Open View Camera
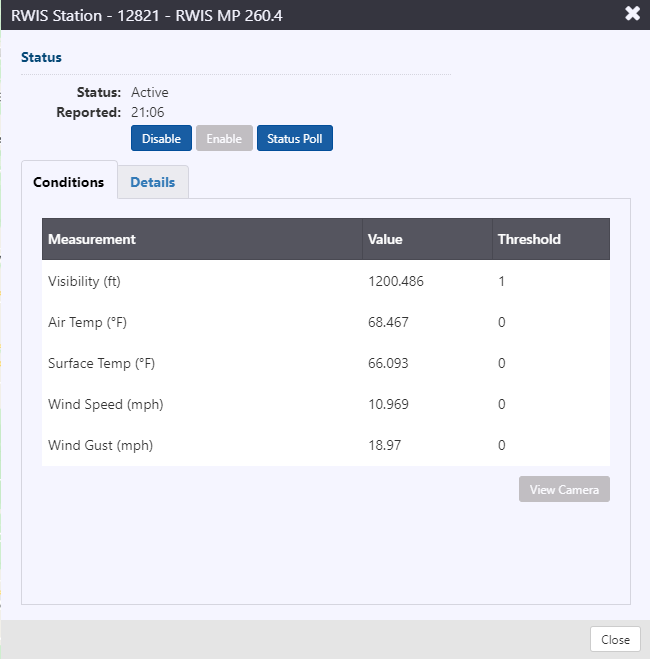Screen dimensions: 650x659 tap(564, 489)
